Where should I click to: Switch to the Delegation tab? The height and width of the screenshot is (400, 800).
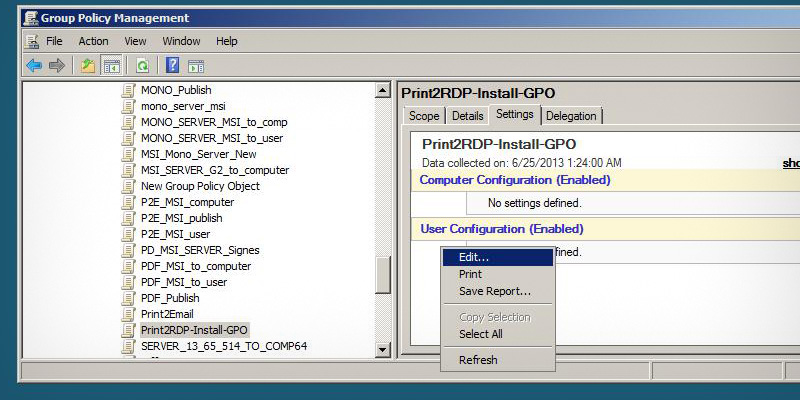point(571,116)
